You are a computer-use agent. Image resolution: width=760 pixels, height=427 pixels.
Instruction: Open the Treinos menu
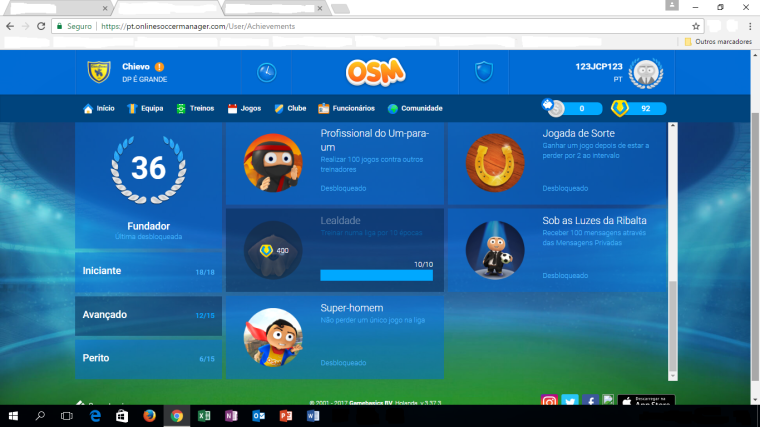195,109
